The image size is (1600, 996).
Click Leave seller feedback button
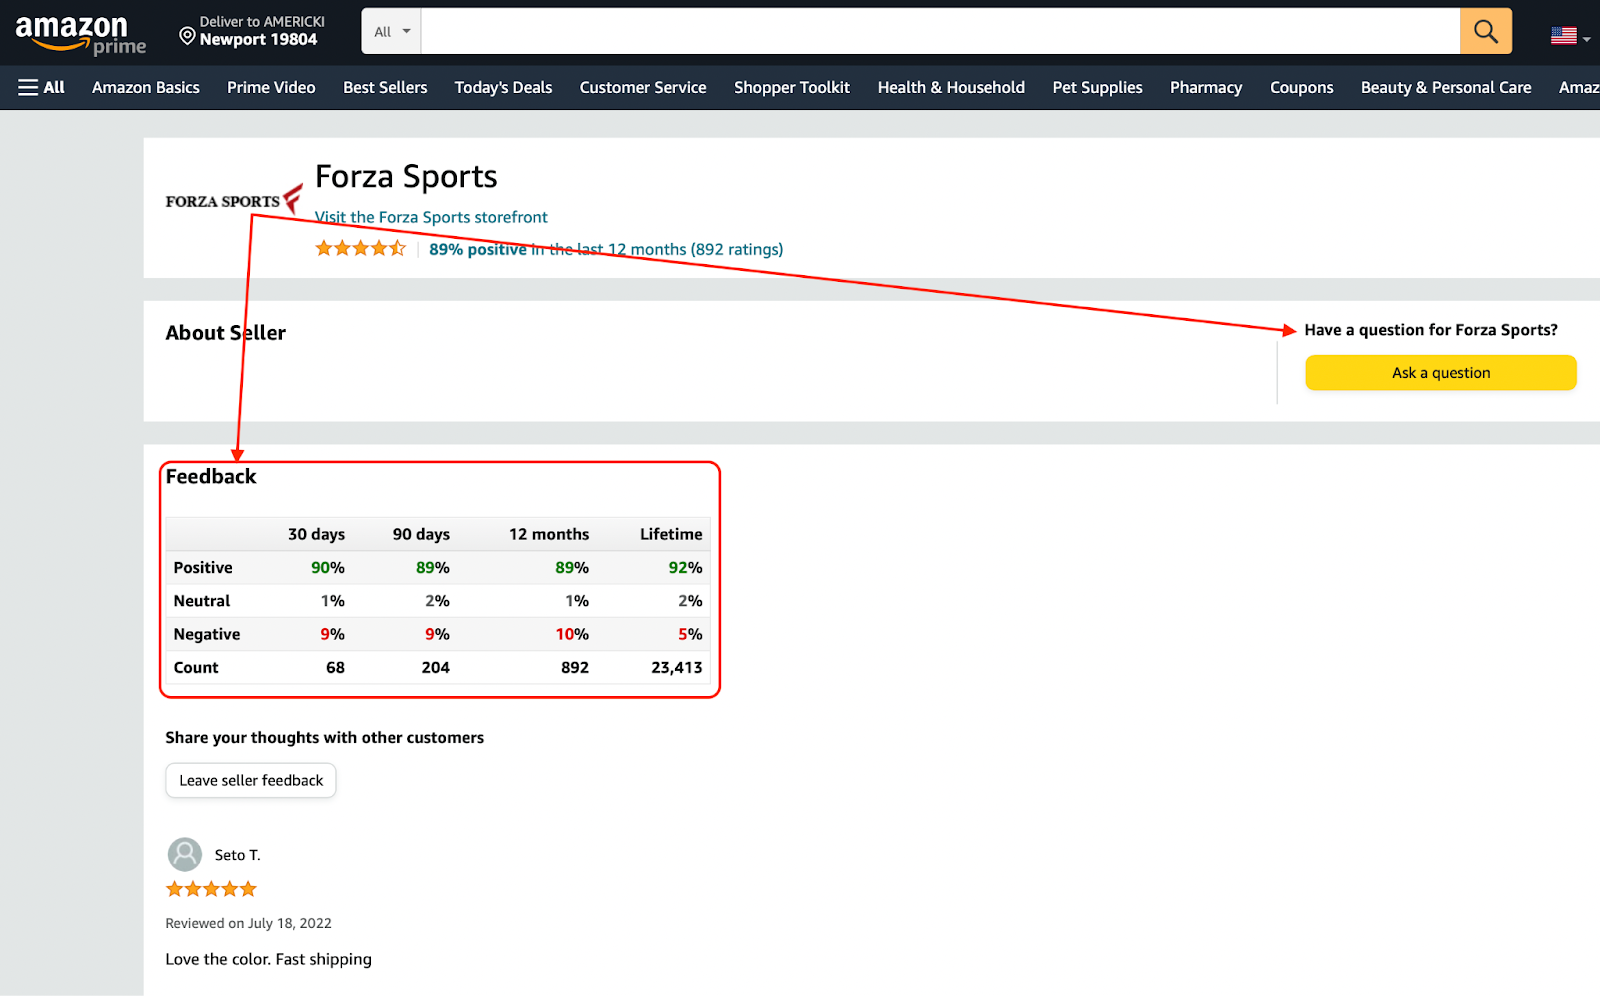point(251,780)
